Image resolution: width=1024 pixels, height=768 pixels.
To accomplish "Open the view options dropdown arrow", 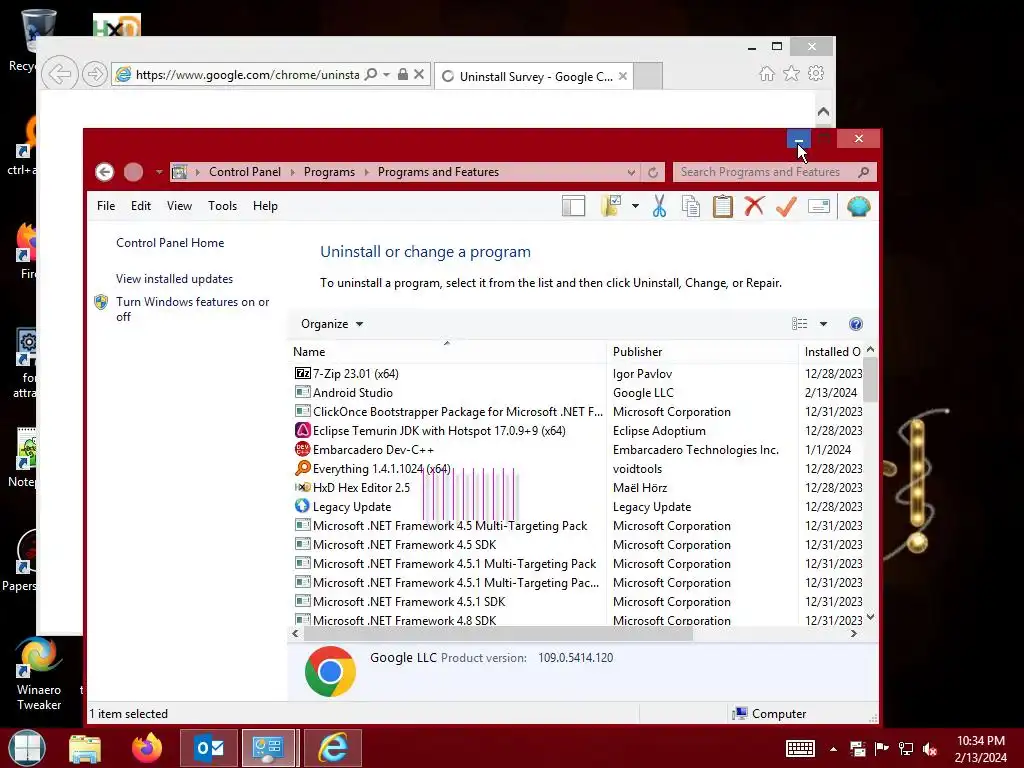I will coord(823,324).
